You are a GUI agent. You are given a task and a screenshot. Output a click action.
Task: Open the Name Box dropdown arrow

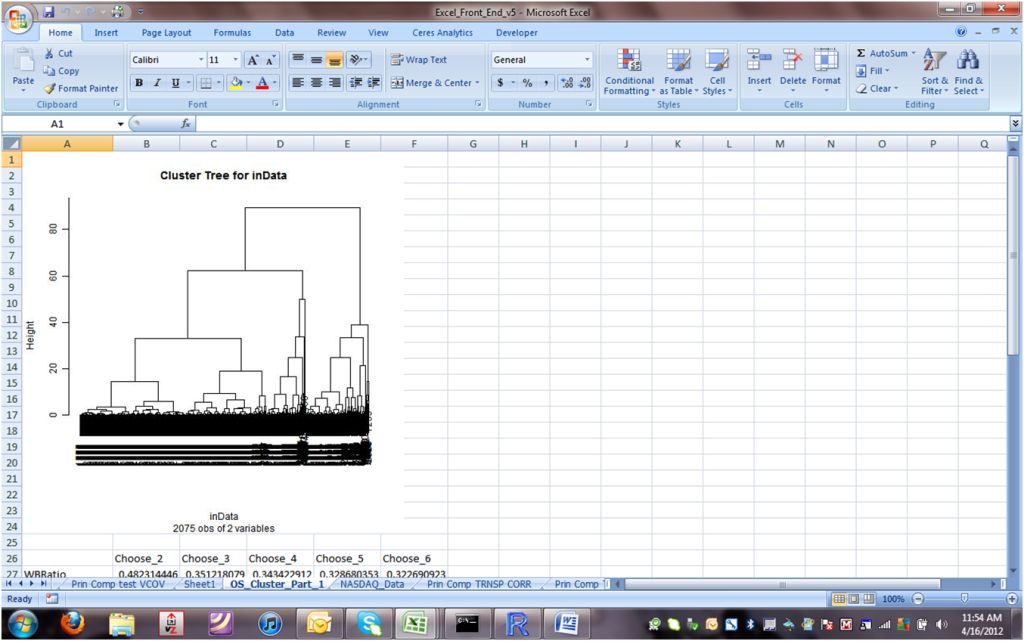(x=120, y=124)
